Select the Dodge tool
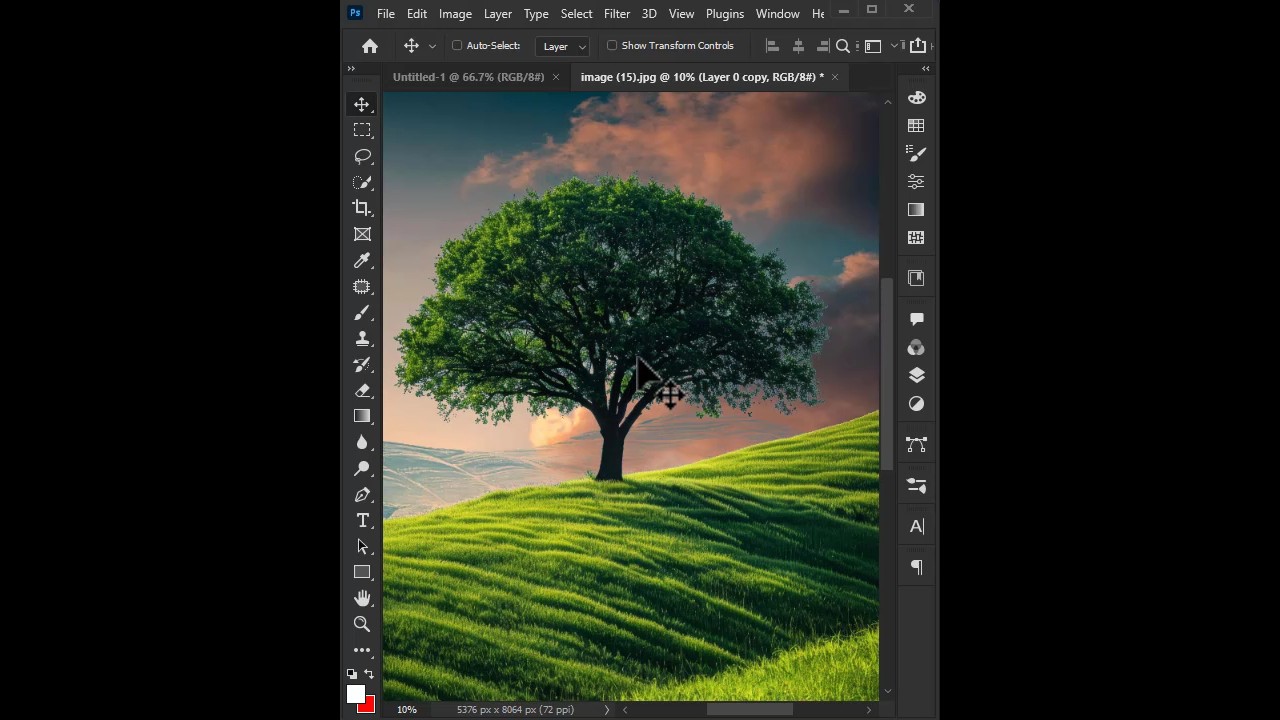 362,468
